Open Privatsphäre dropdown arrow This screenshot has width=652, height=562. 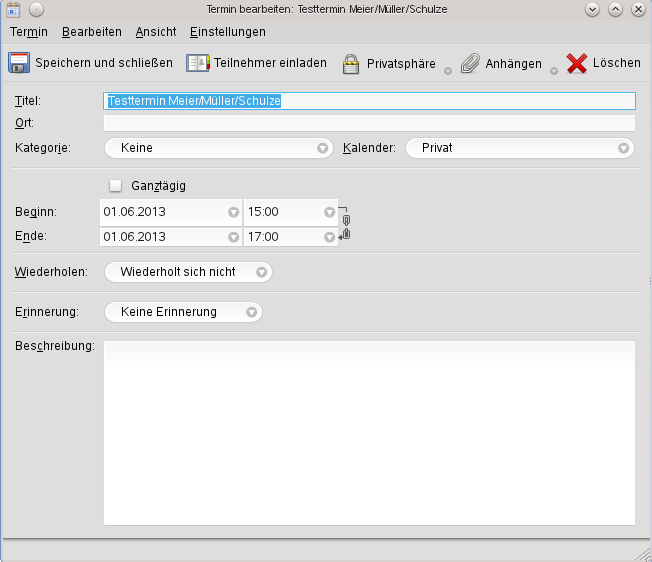pyautogui.click(x=448, y=71)
